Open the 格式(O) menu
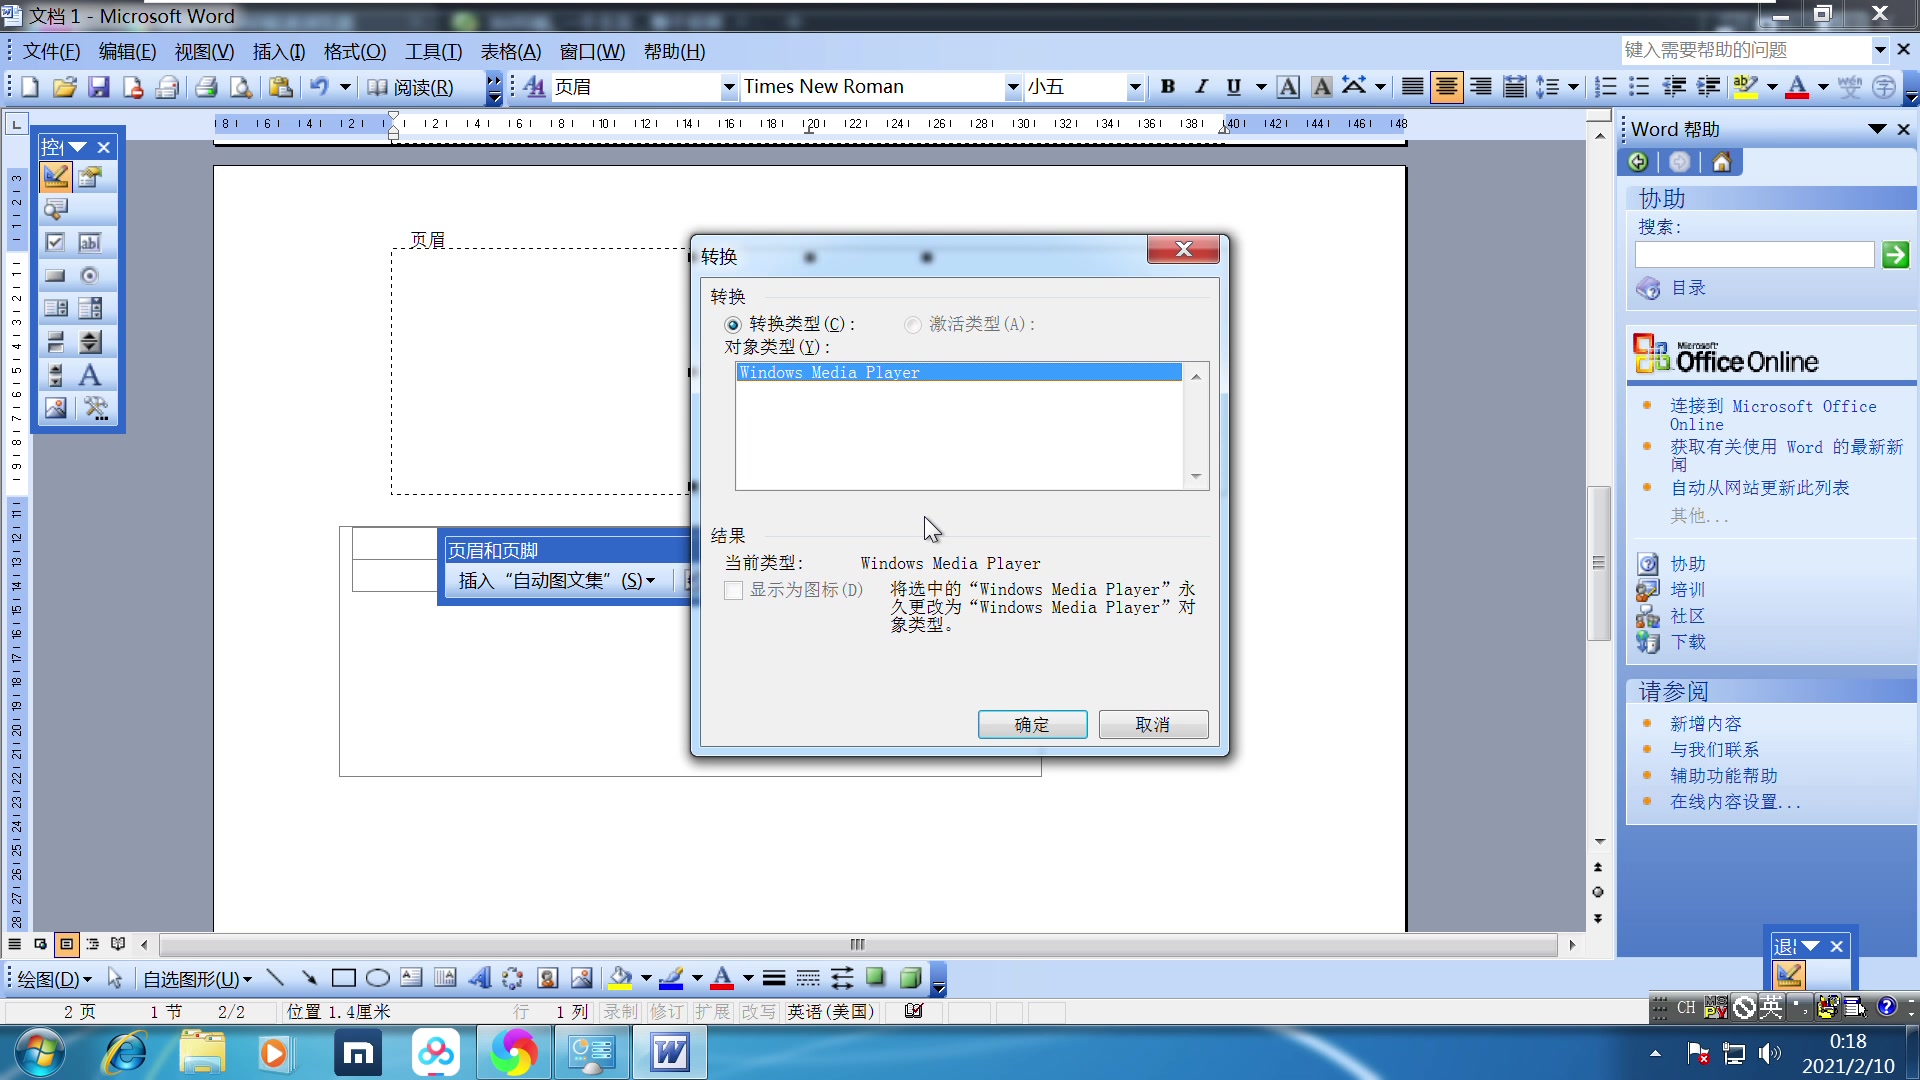The width and height of the screenshot is (1920, 1080). (x=355, y=51)
